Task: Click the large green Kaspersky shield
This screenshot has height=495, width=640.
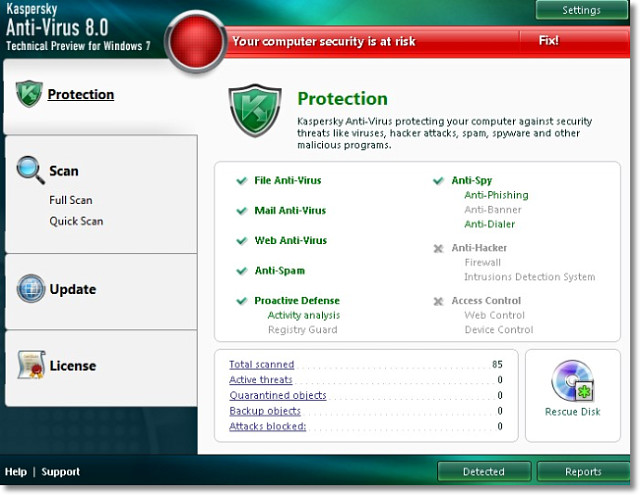Action: coord(255,110)
